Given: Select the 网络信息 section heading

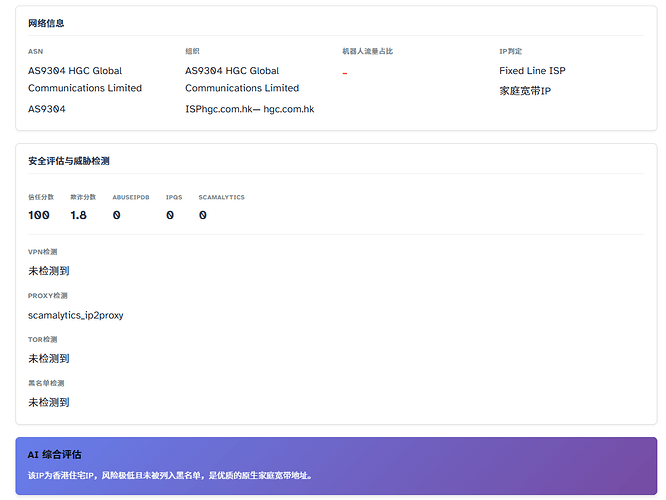Looking at the screenshot, I should click(46, 23).
